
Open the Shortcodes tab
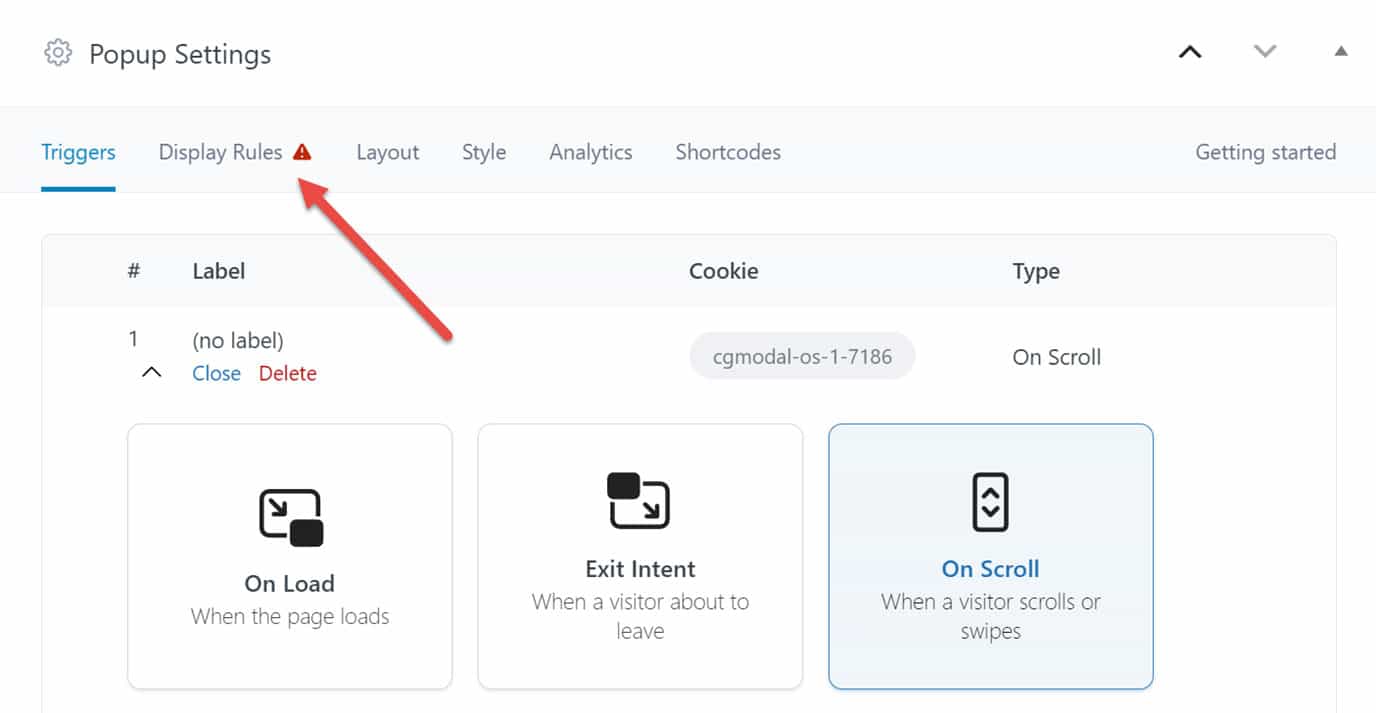pyautogui.click(x=728, y=152)
